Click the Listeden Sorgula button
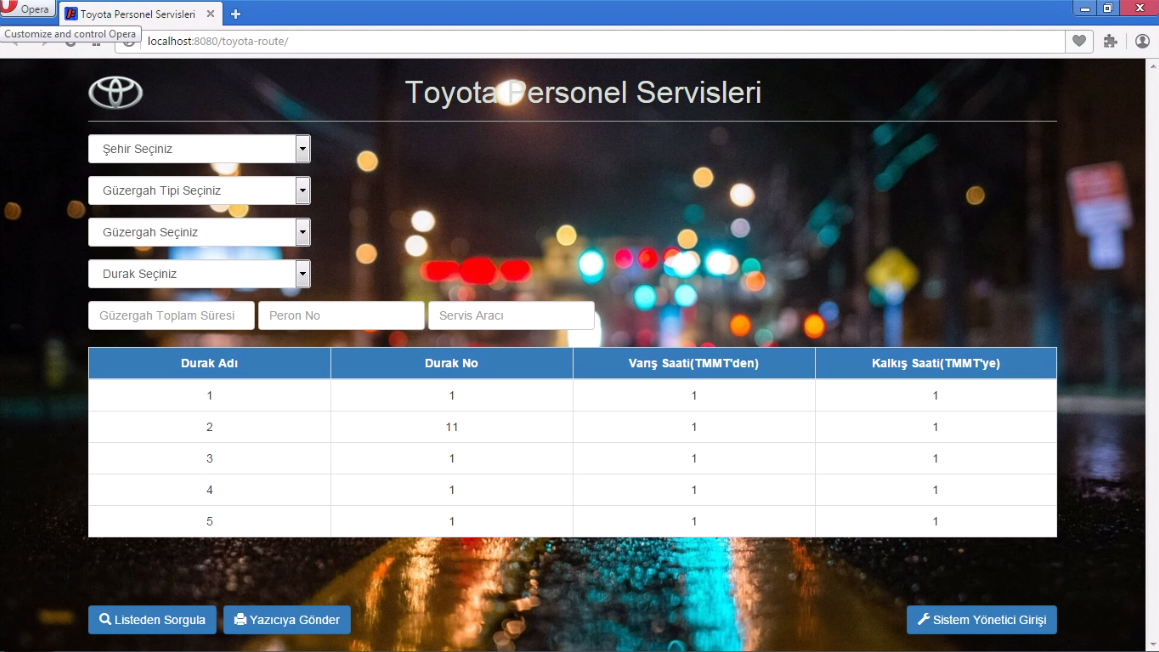Viewport: 1159px width, 652px height. 152,619
